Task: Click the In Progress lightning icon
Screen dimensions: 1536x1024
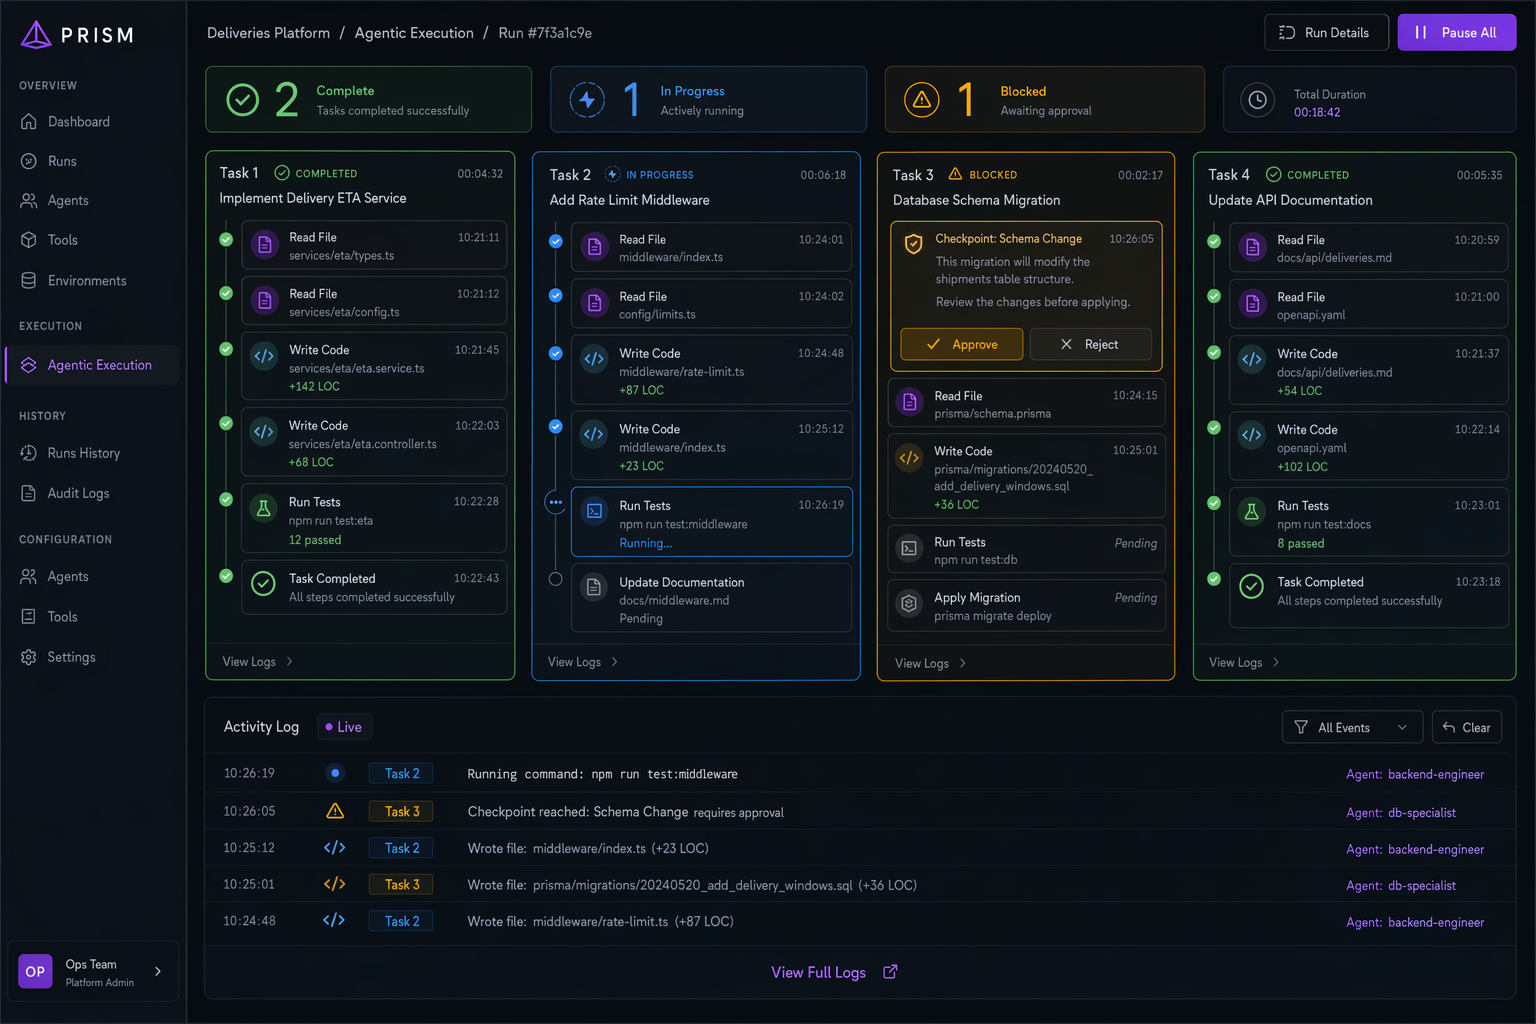Action: pyautogui.click(x=587, y=99)
